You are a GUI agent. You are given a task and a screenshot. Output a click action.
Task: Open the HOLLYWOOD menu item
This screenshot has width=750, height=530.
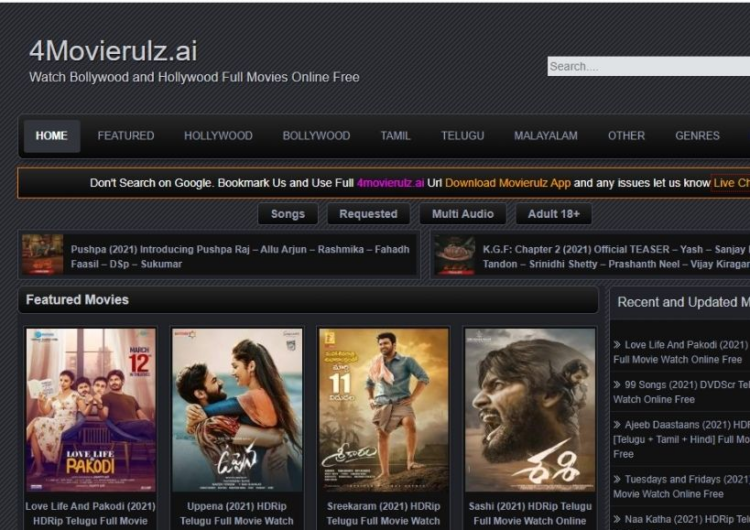pos(218,136)
